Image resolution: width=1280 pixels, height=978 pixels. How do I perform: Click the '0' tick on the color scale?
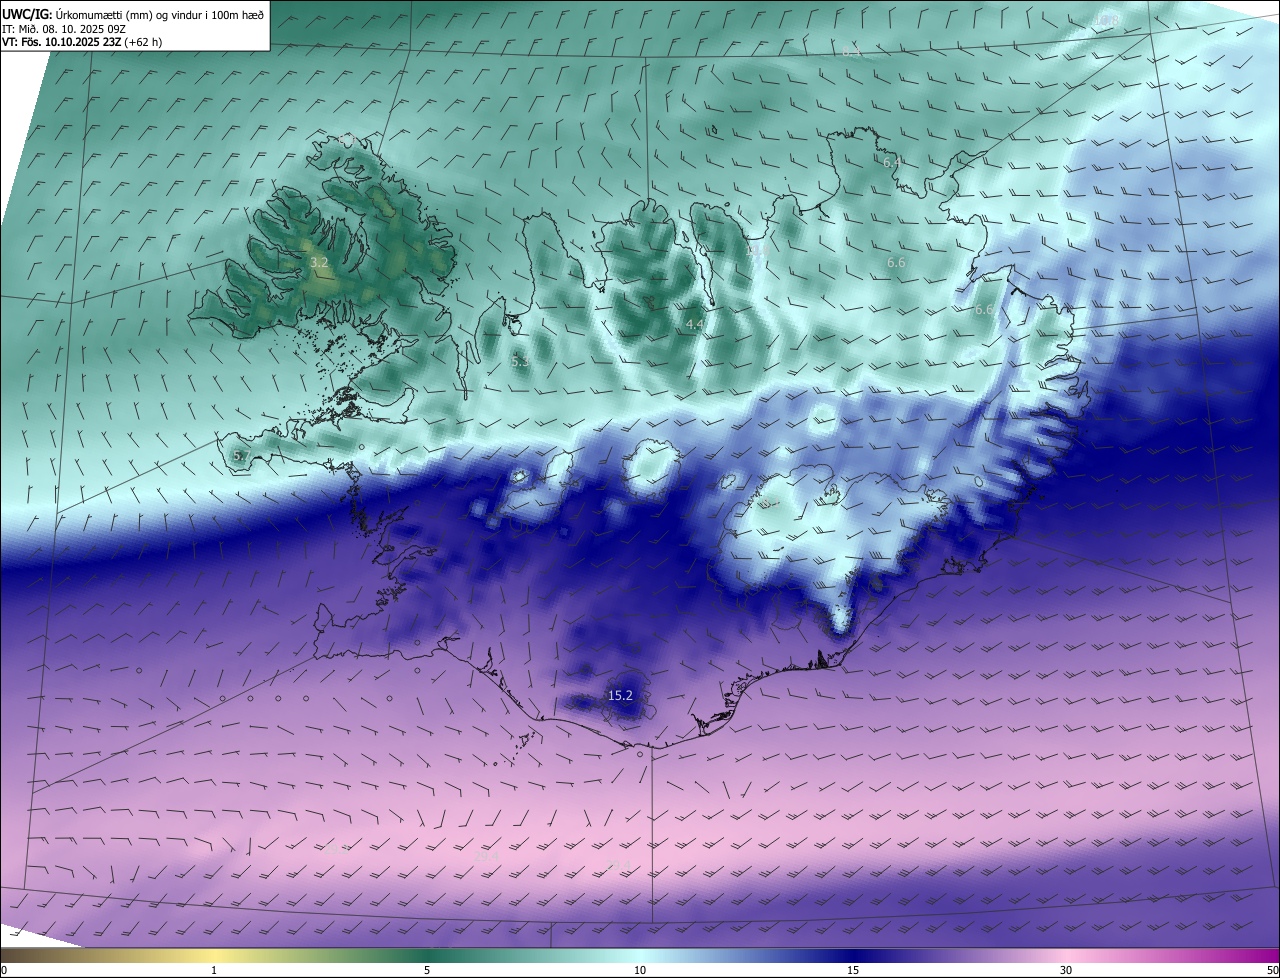click(x=4, y=970)
